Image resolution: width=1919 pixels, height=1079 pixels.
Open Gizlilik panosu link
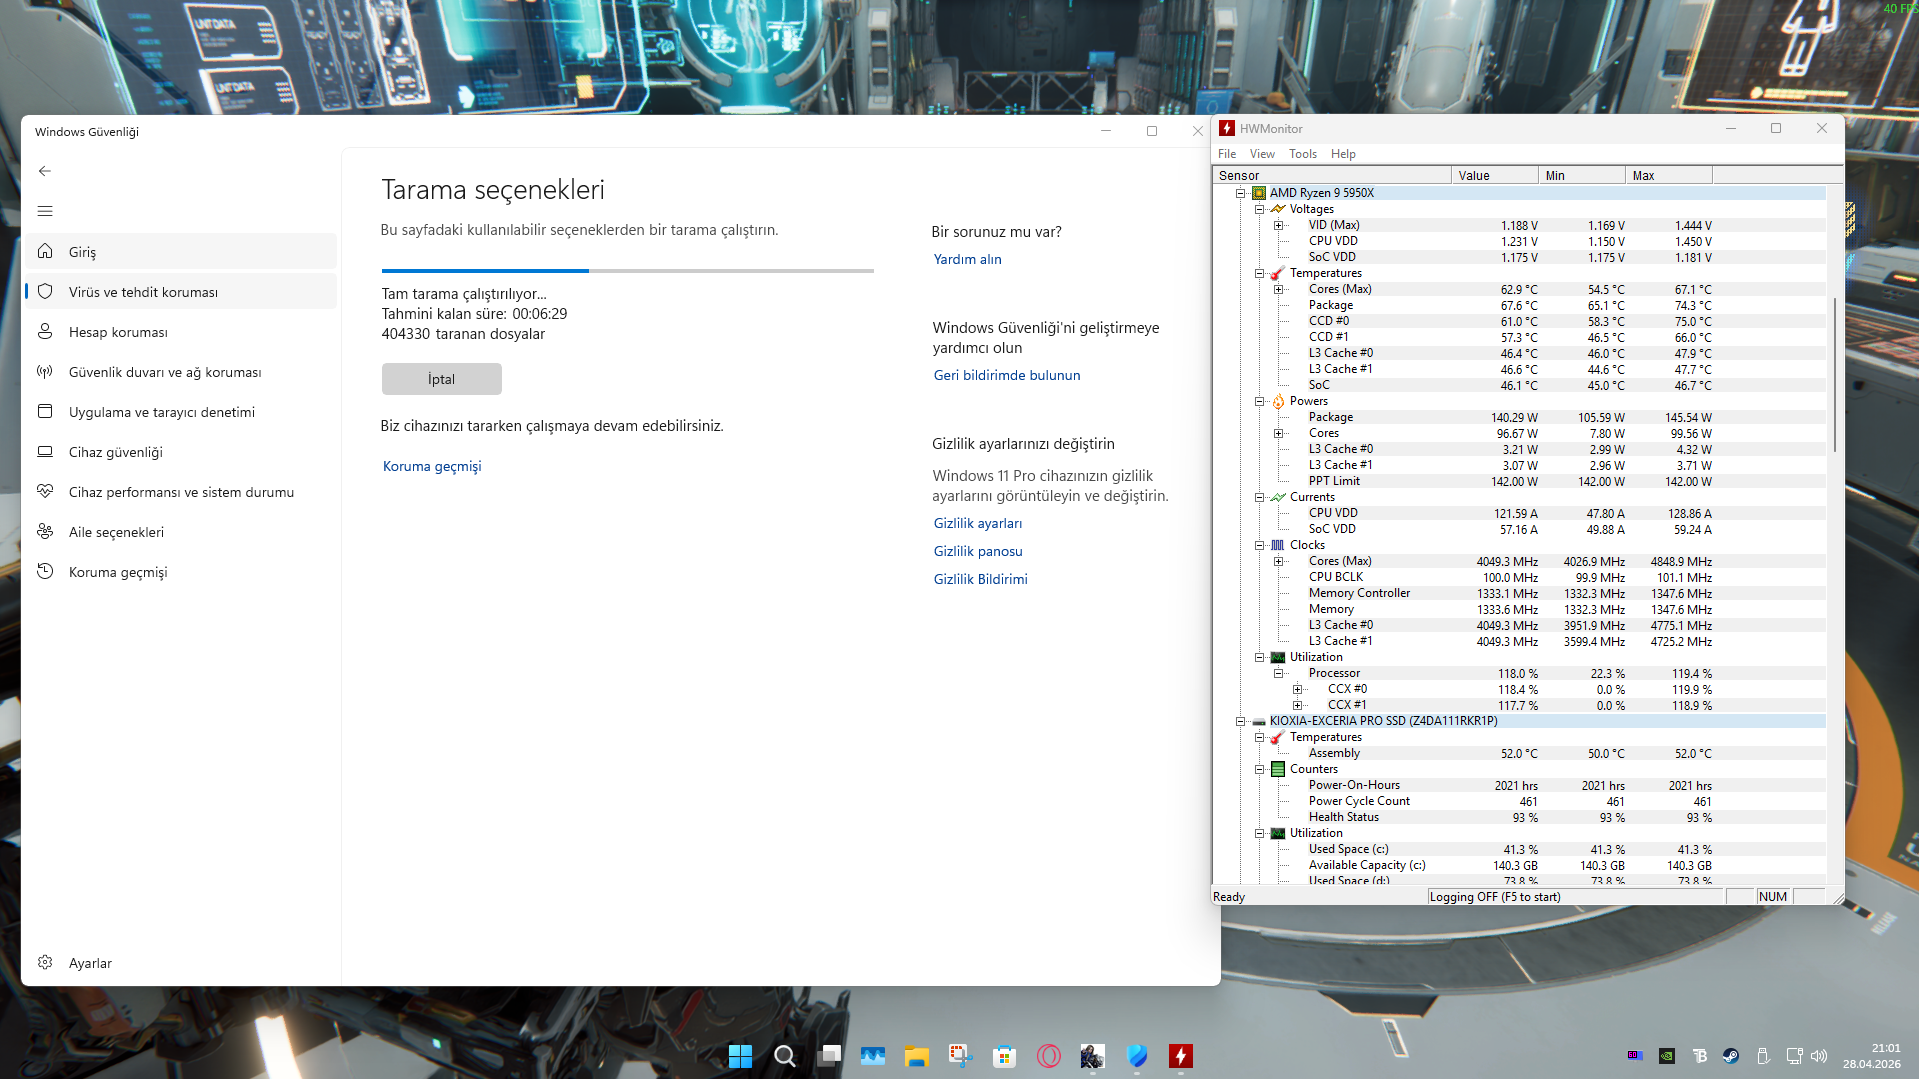977,551
